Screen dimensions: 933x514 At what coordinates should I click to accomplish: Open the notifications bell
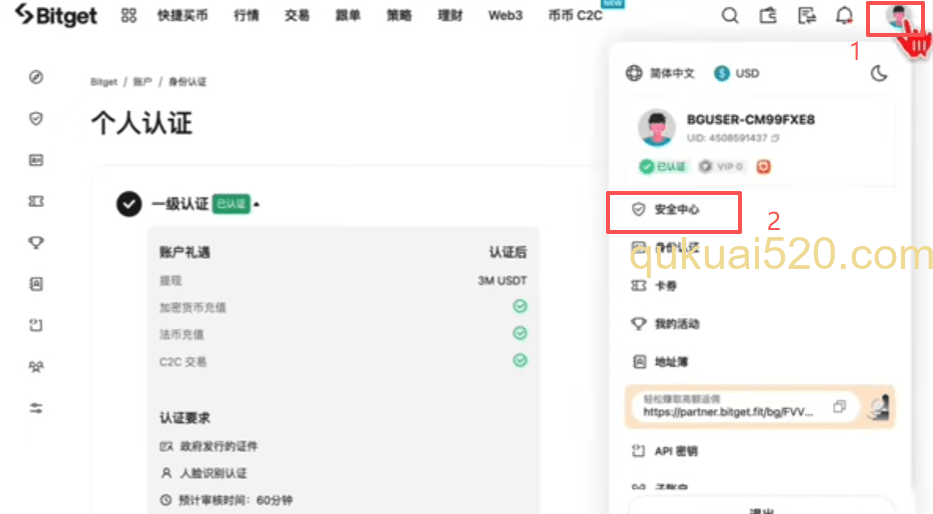(x=844, y=15)
